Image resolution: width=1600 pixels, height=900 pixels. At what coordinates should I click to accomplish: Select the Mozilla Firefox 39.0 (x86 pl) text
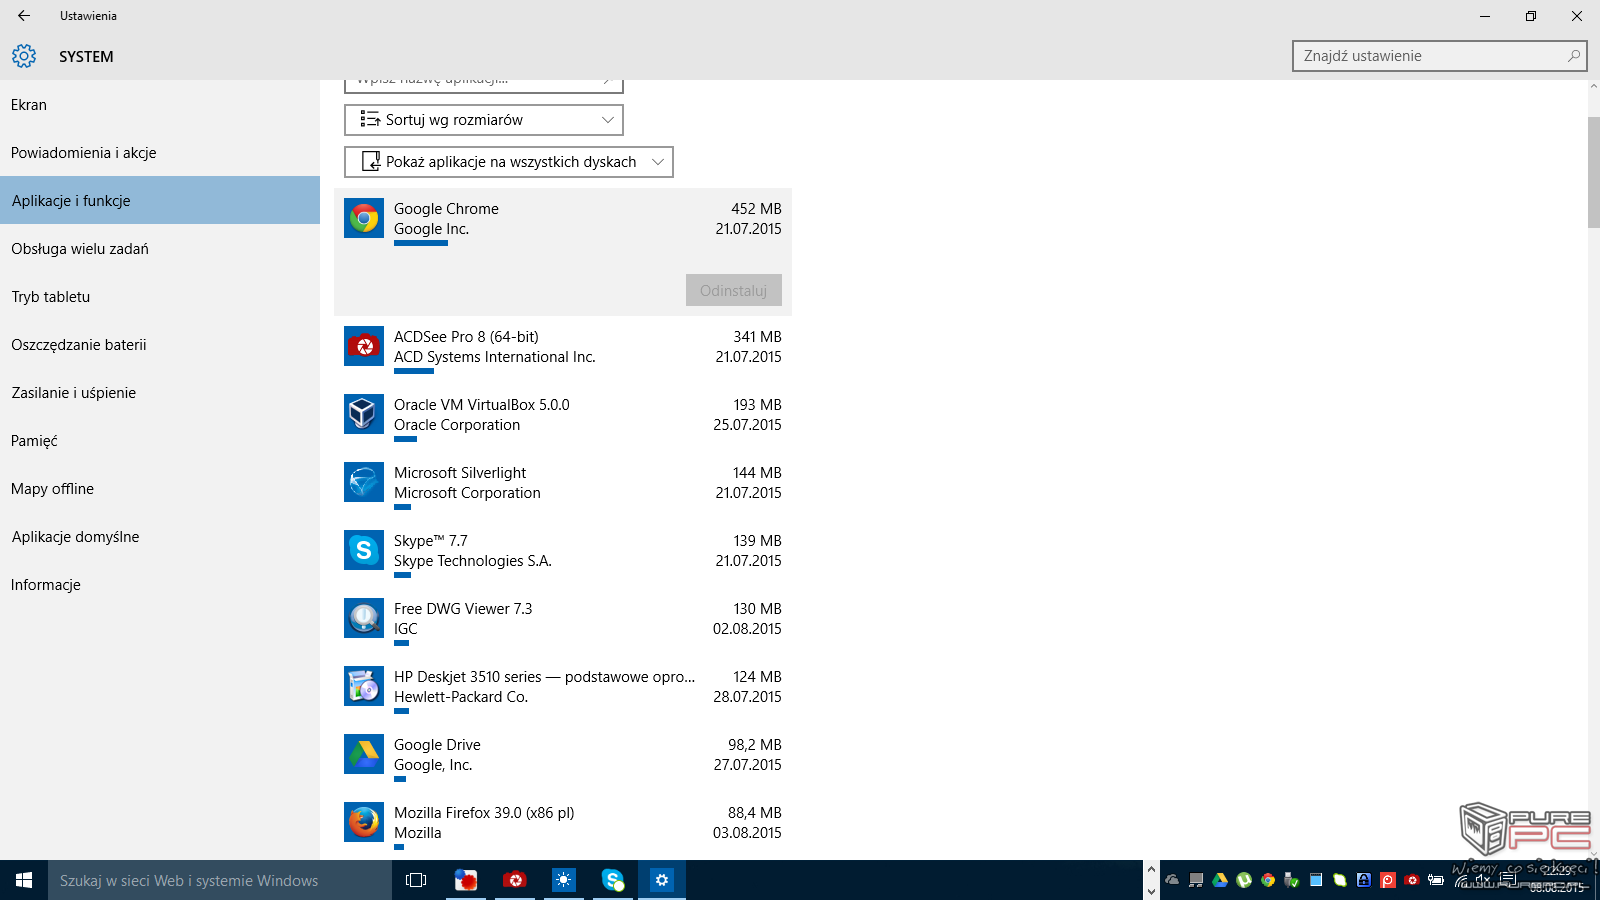coord(484,812)
